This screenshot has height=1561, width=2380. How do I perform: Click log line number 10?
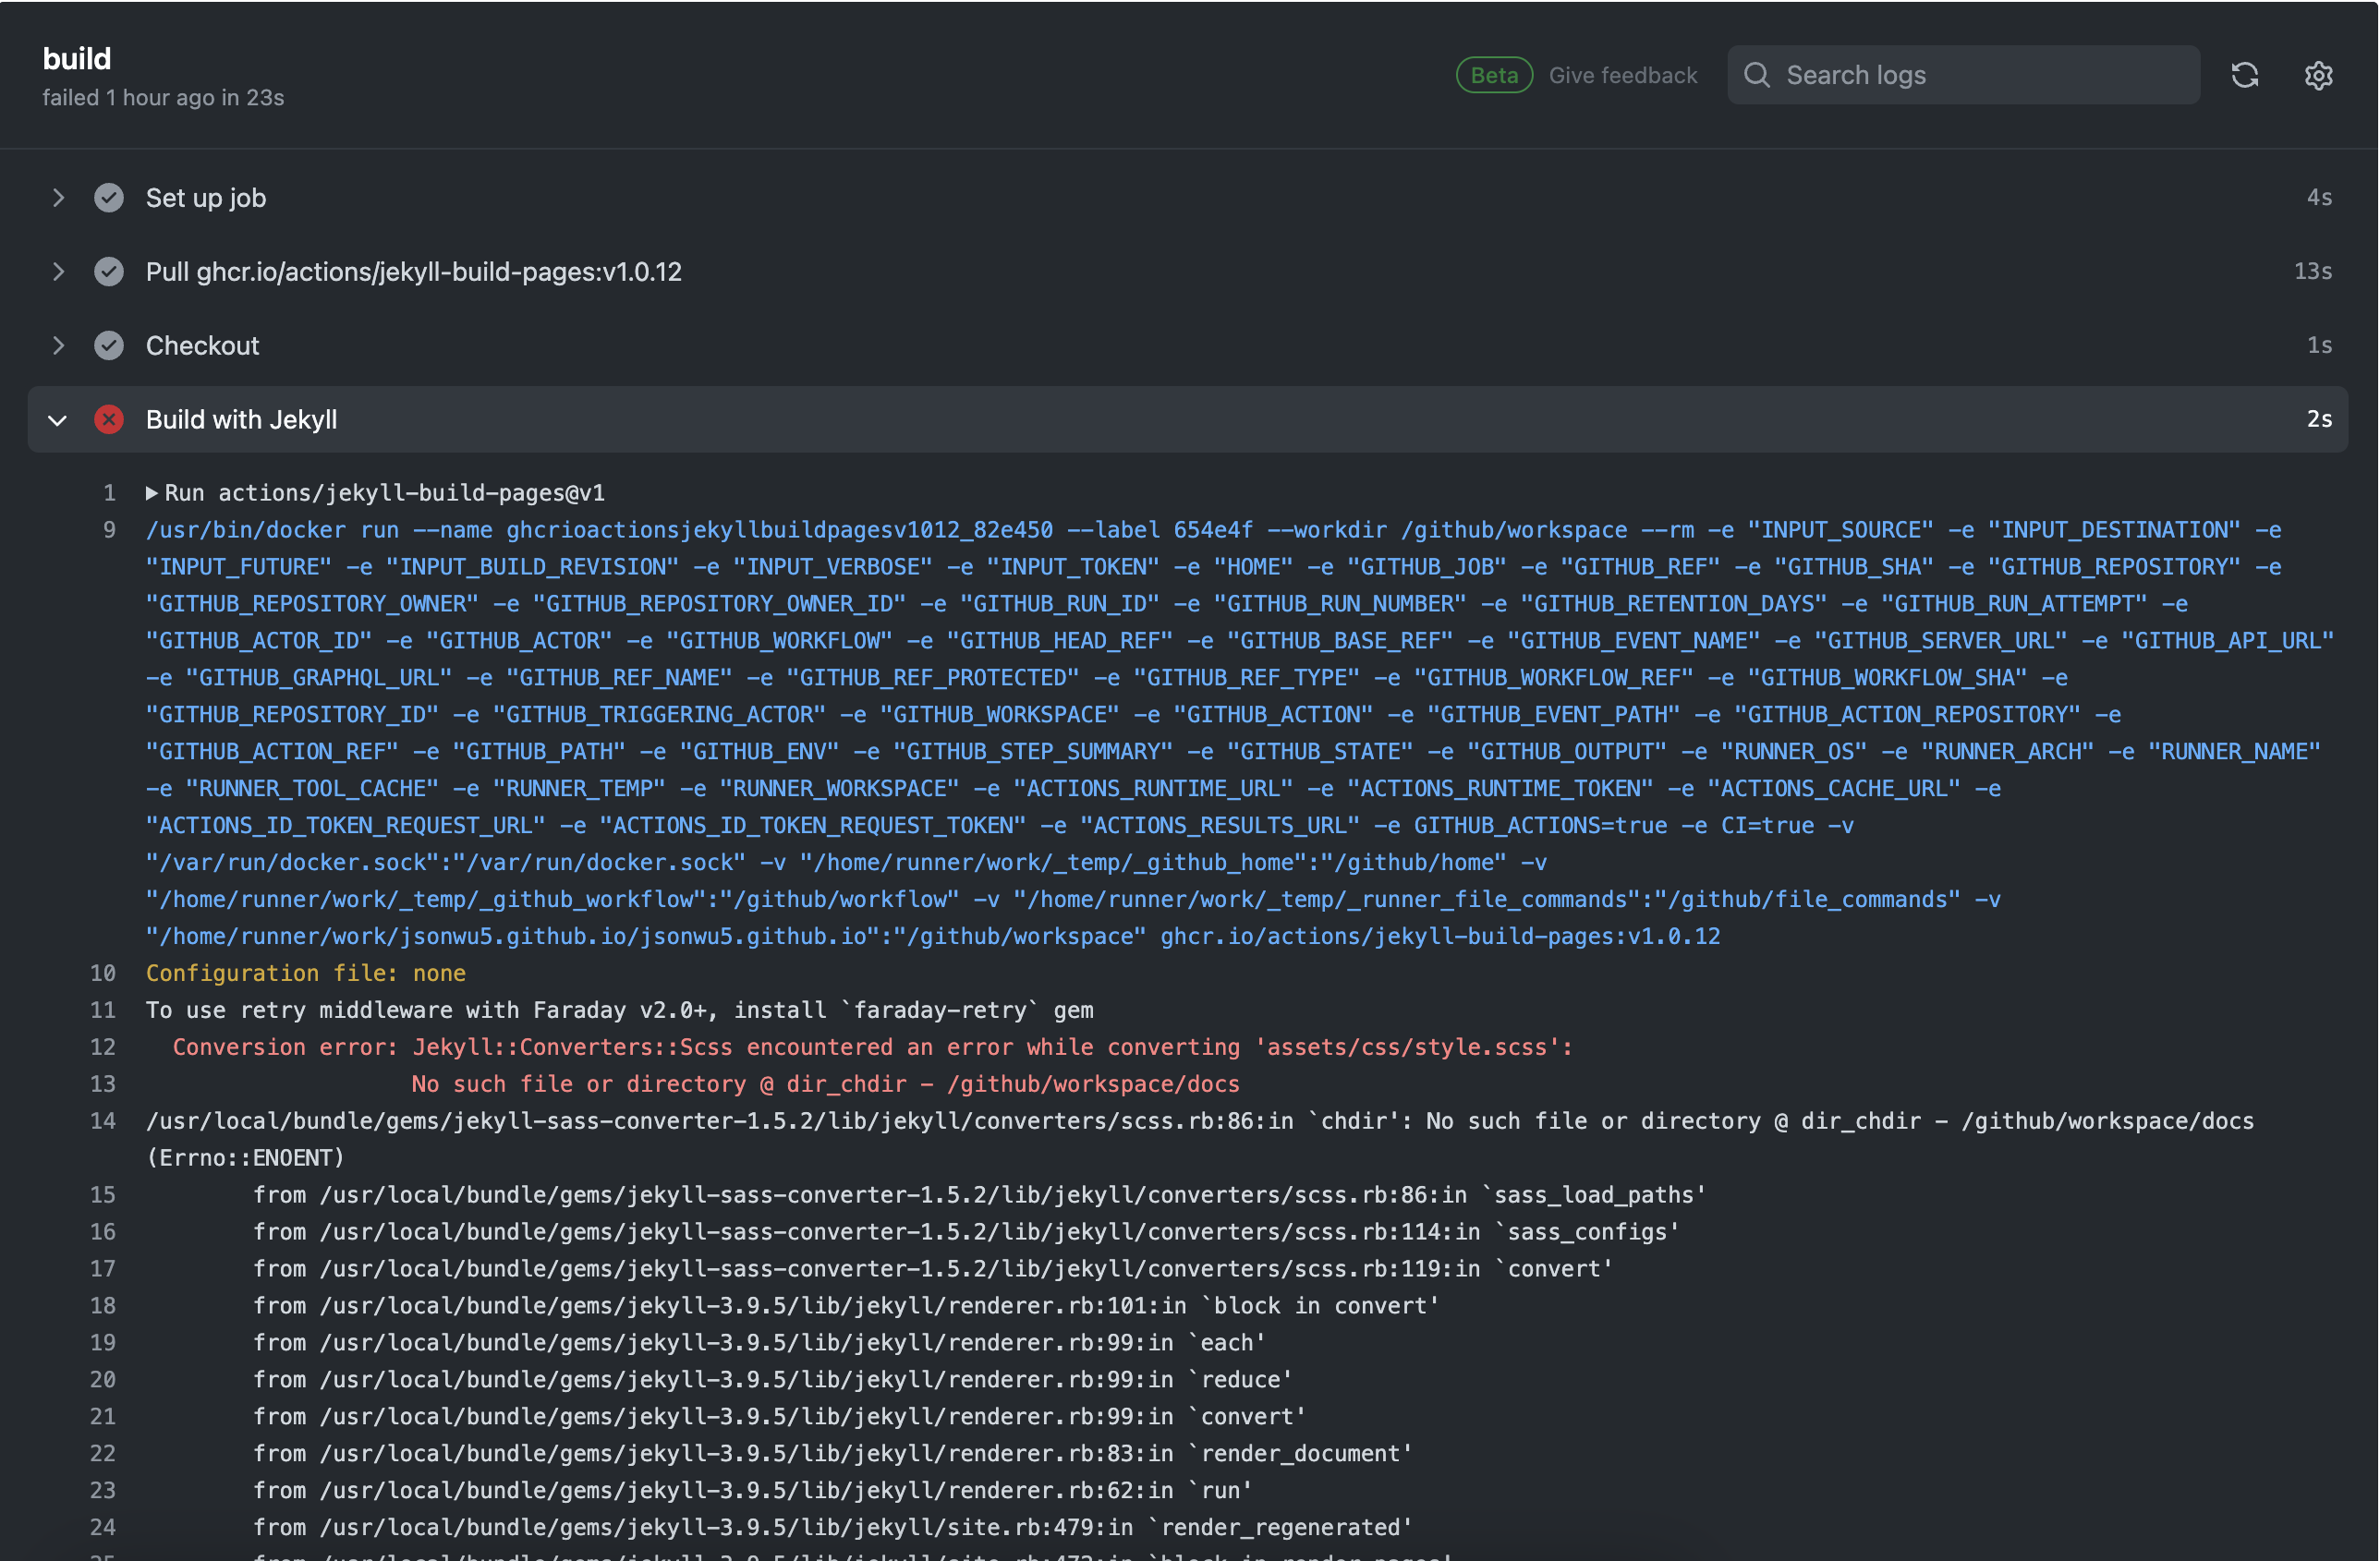(x=103, y=973)
